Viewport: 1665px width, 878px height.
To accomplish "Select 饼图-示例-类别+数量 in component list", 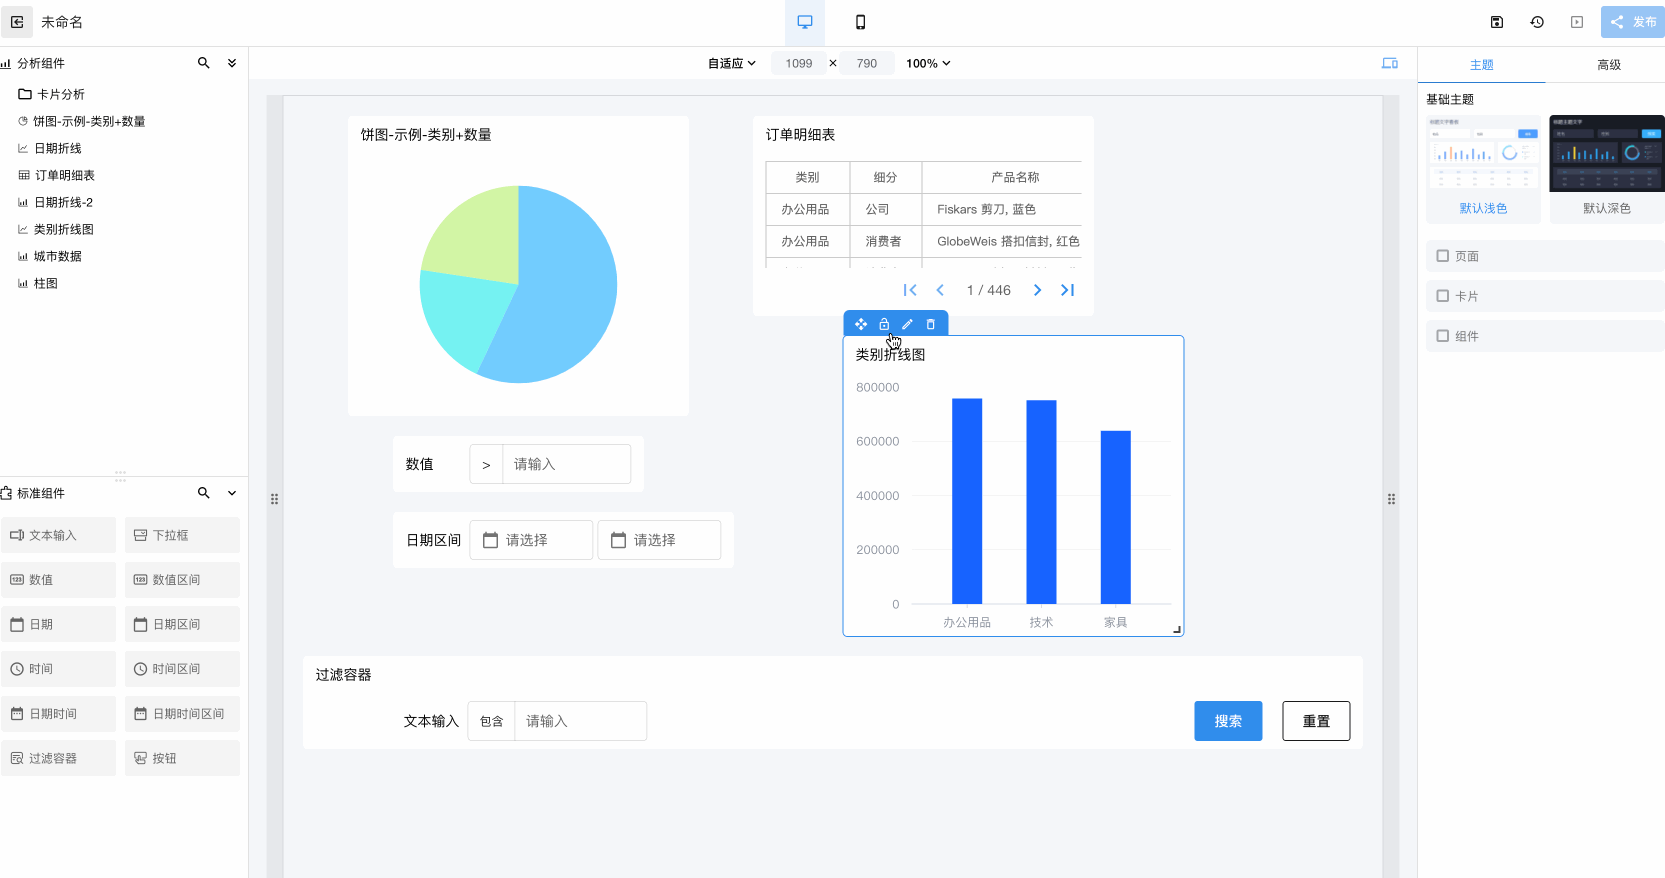I will click(x=82, y=121).
